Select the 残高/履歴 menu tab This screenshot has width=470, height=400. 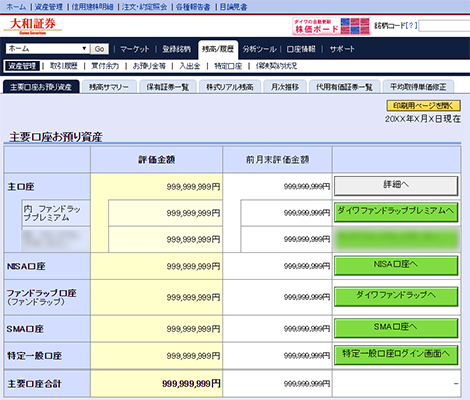218,49
